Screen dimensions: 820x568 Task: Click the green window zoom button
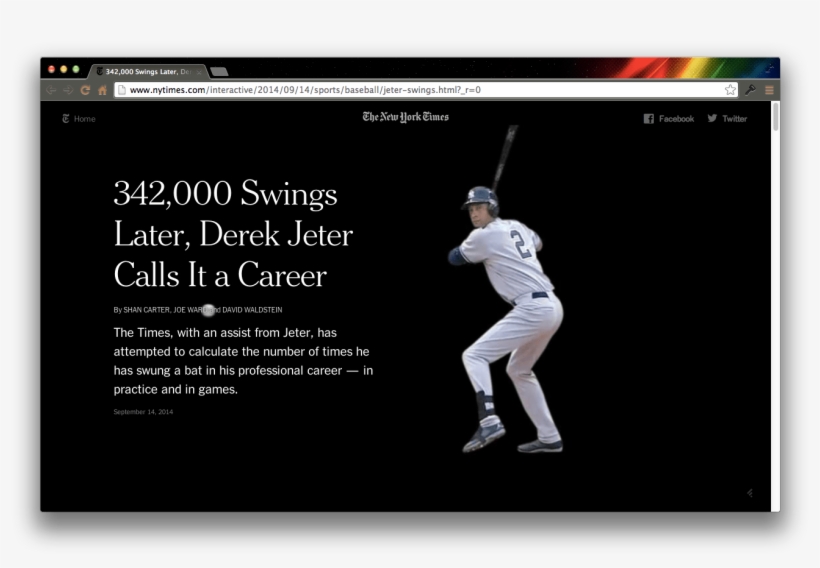tap(76, 69)
